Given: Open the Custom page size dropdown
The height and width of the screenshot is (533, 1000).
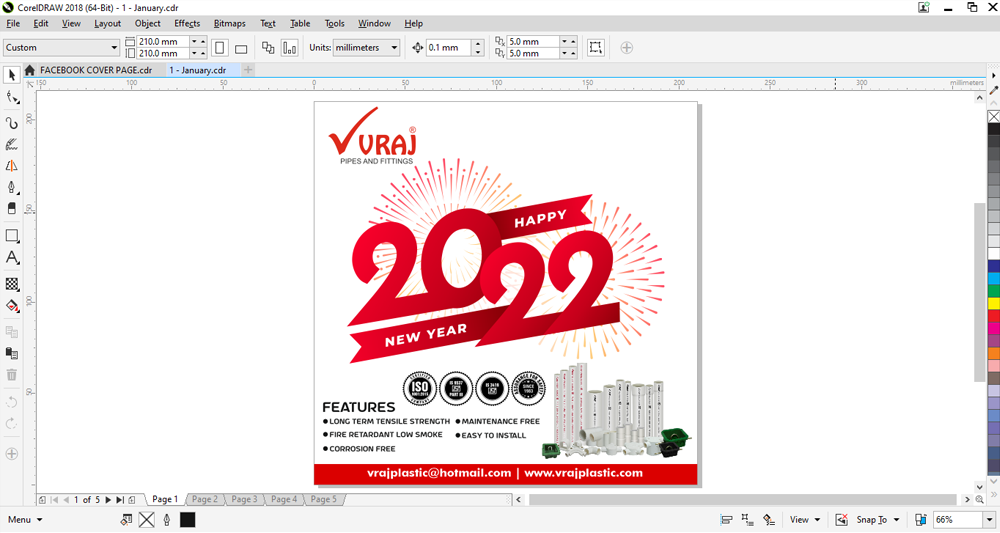Looking at the screenshot, I should pyautogui.click(x=61, y=48).
